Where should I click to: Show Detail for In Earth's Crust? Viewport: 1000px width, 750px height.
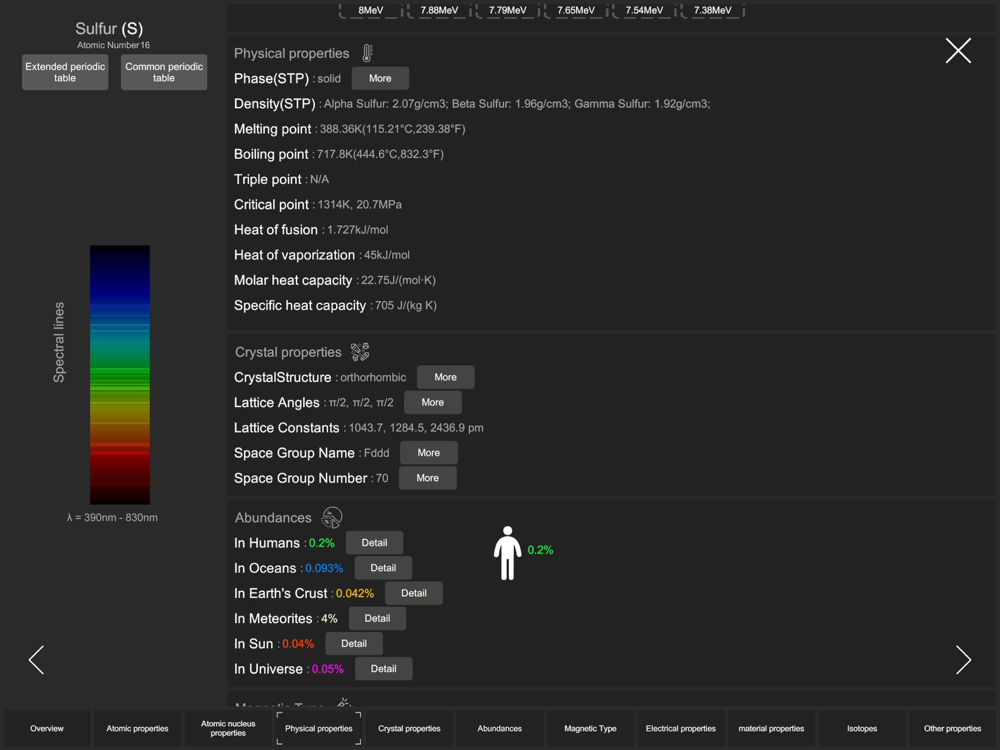click(413, 593)
